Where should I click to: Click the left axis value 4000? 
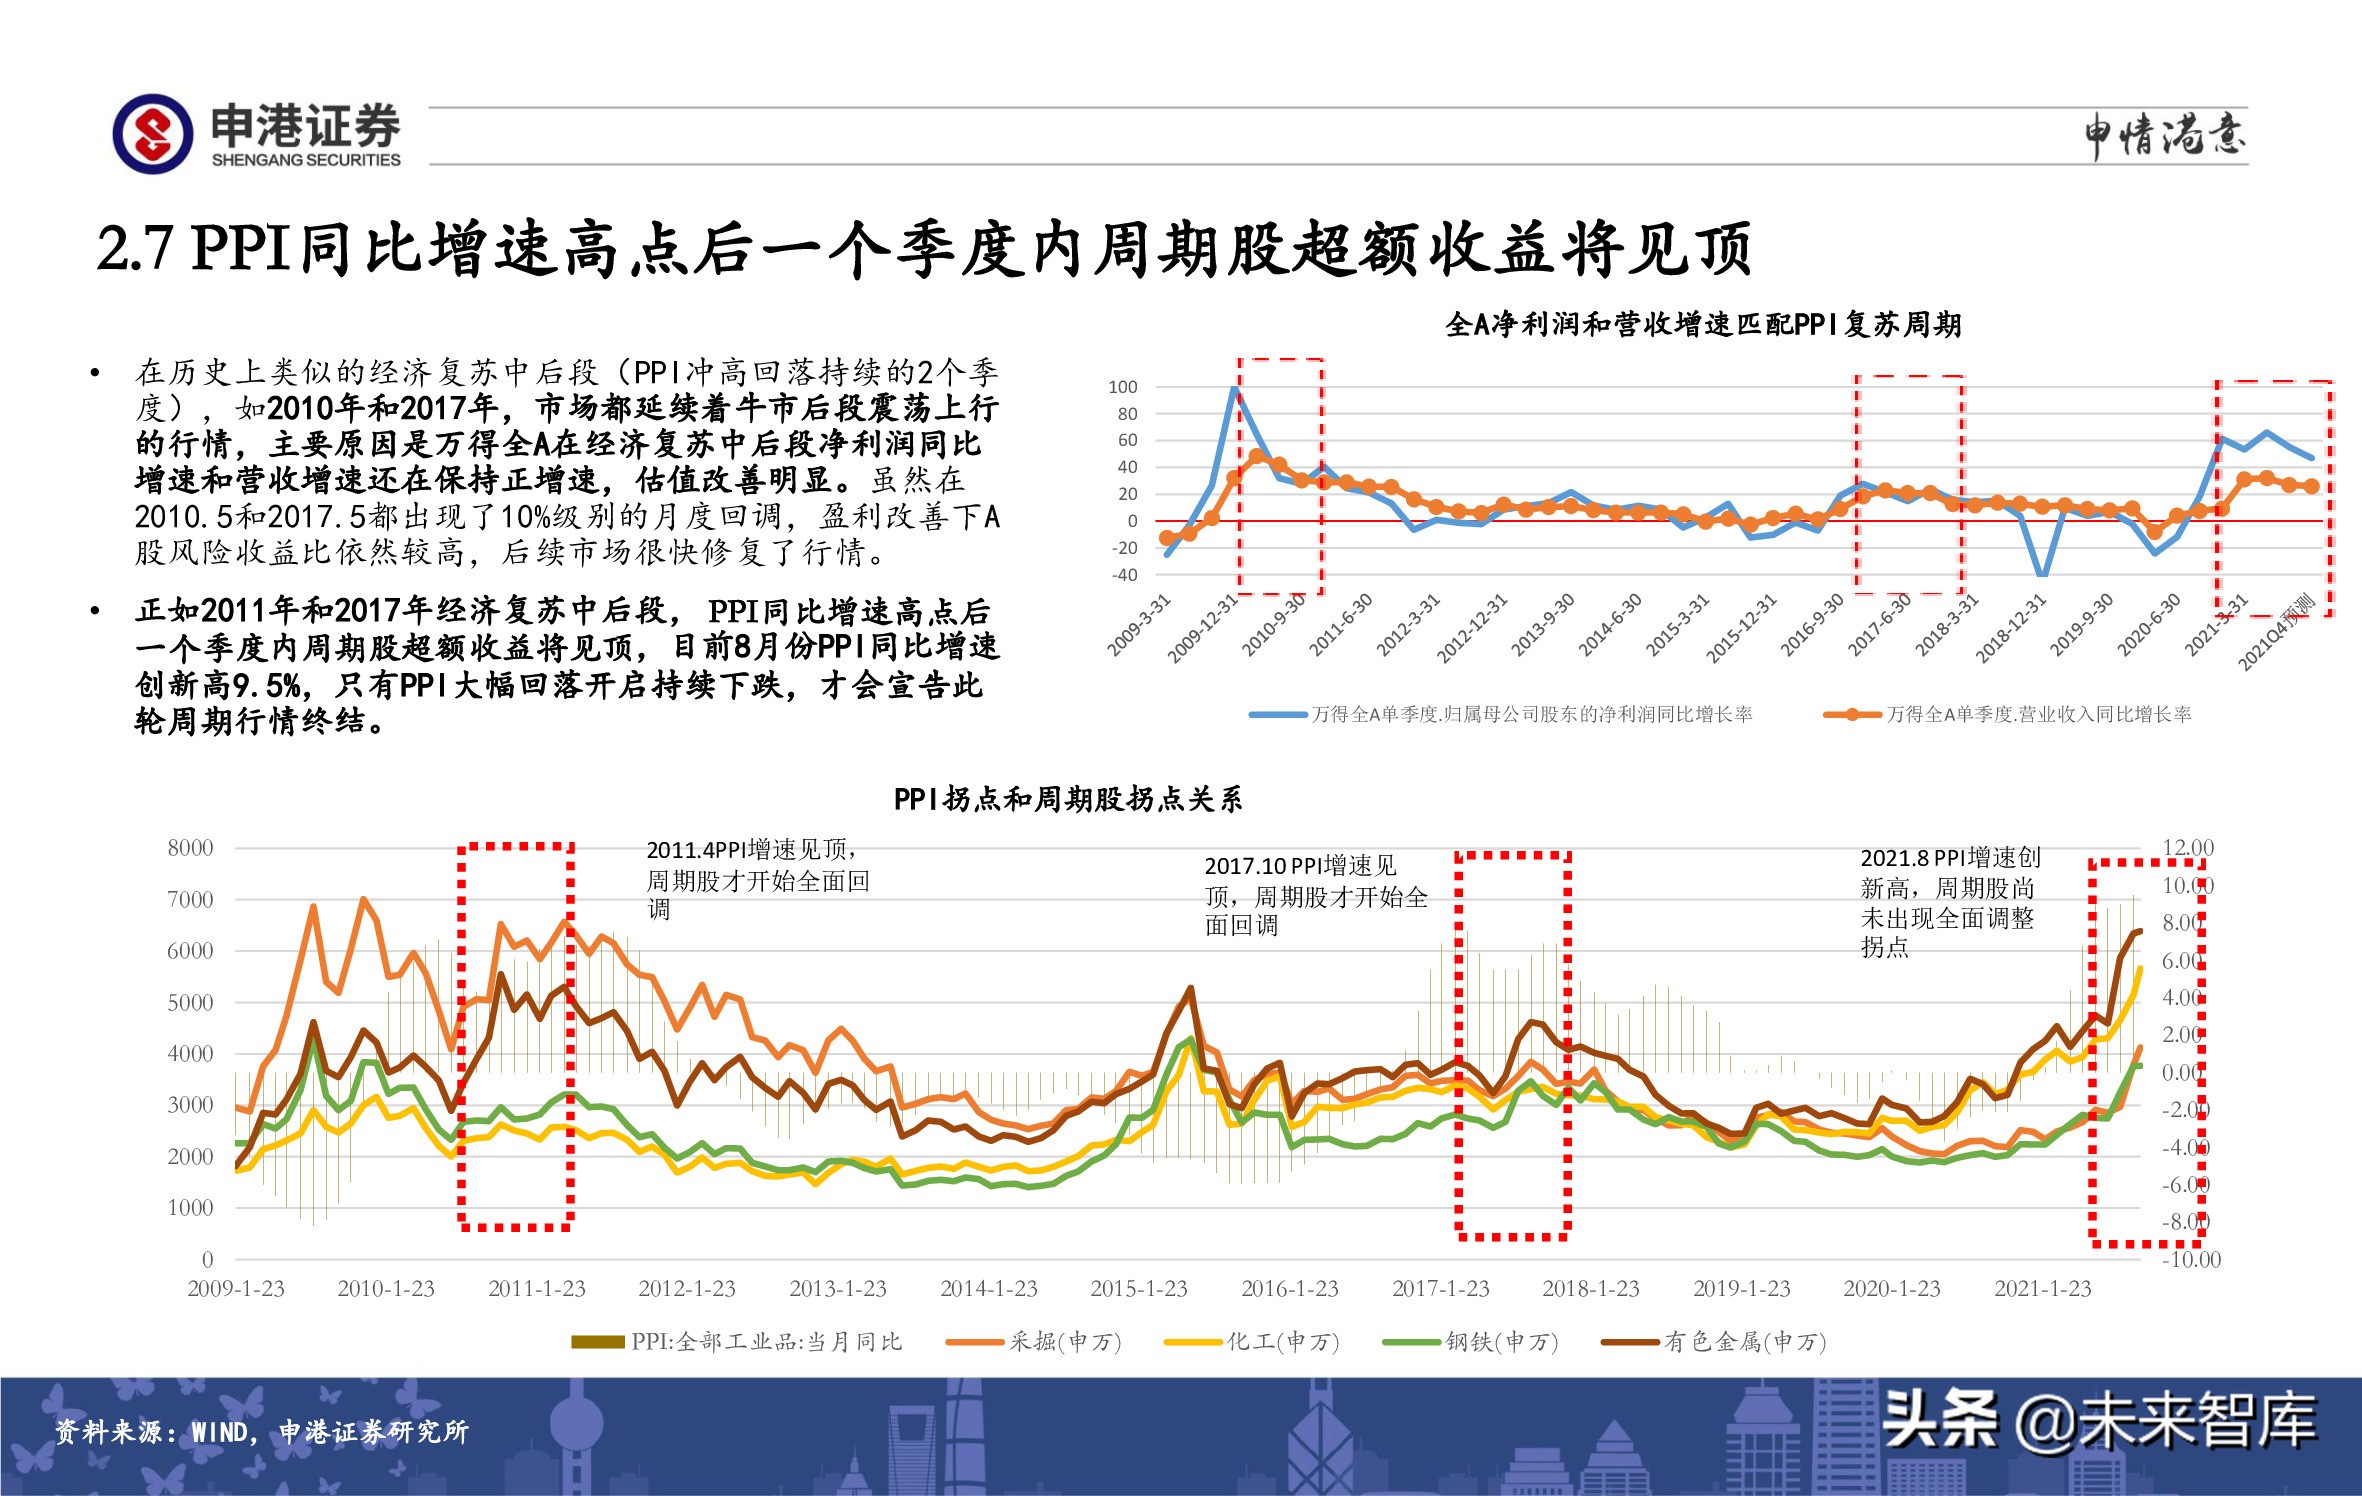pos(190,1054)
